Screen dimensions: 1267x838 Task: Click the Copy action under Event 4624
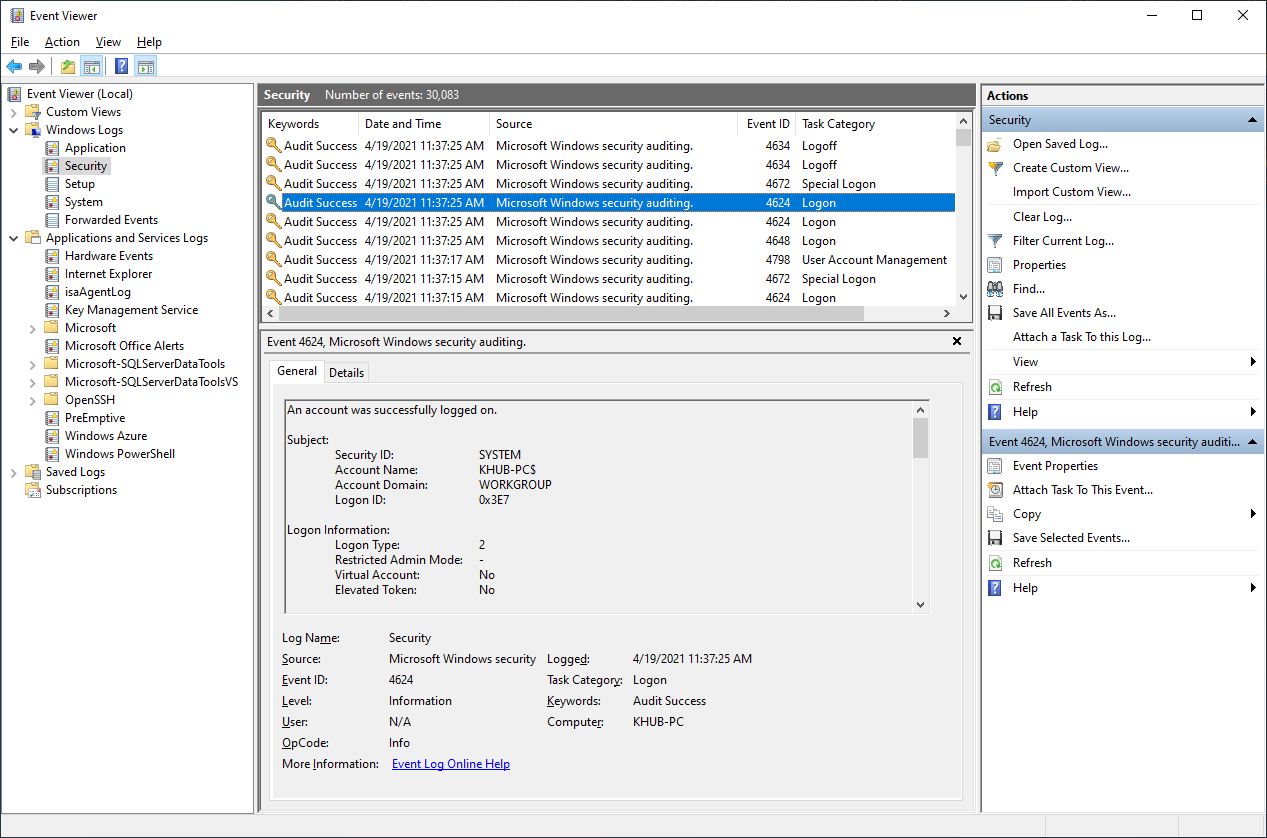[1026, 513]
